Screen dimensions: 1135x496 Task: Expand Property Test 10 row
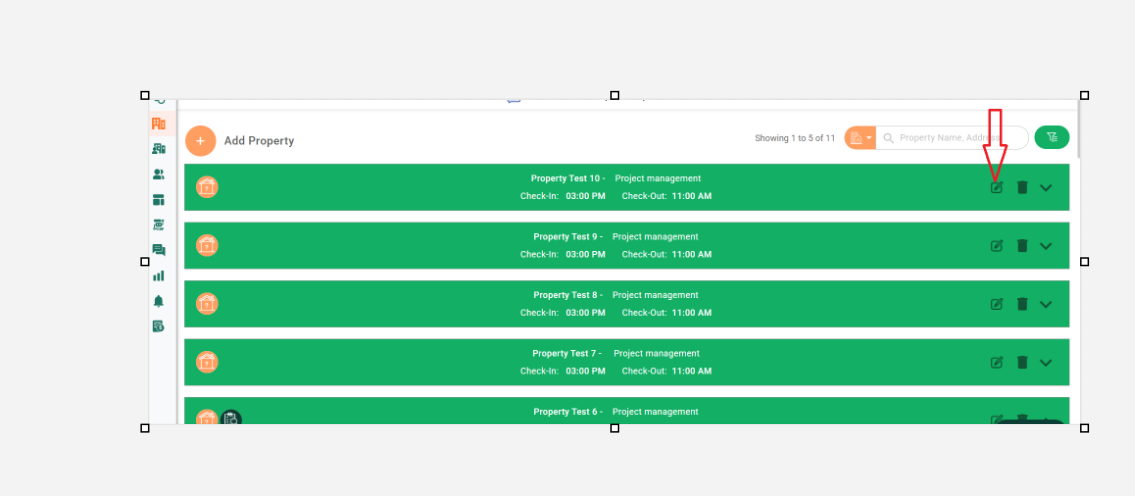tap(1046, 188)
